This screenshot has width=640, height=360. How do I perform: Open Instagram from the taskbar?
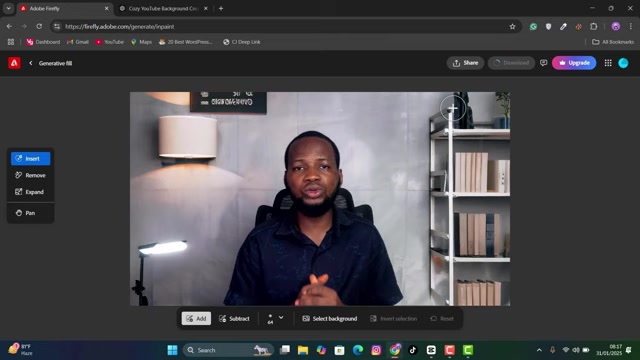(x=376, y=350)
